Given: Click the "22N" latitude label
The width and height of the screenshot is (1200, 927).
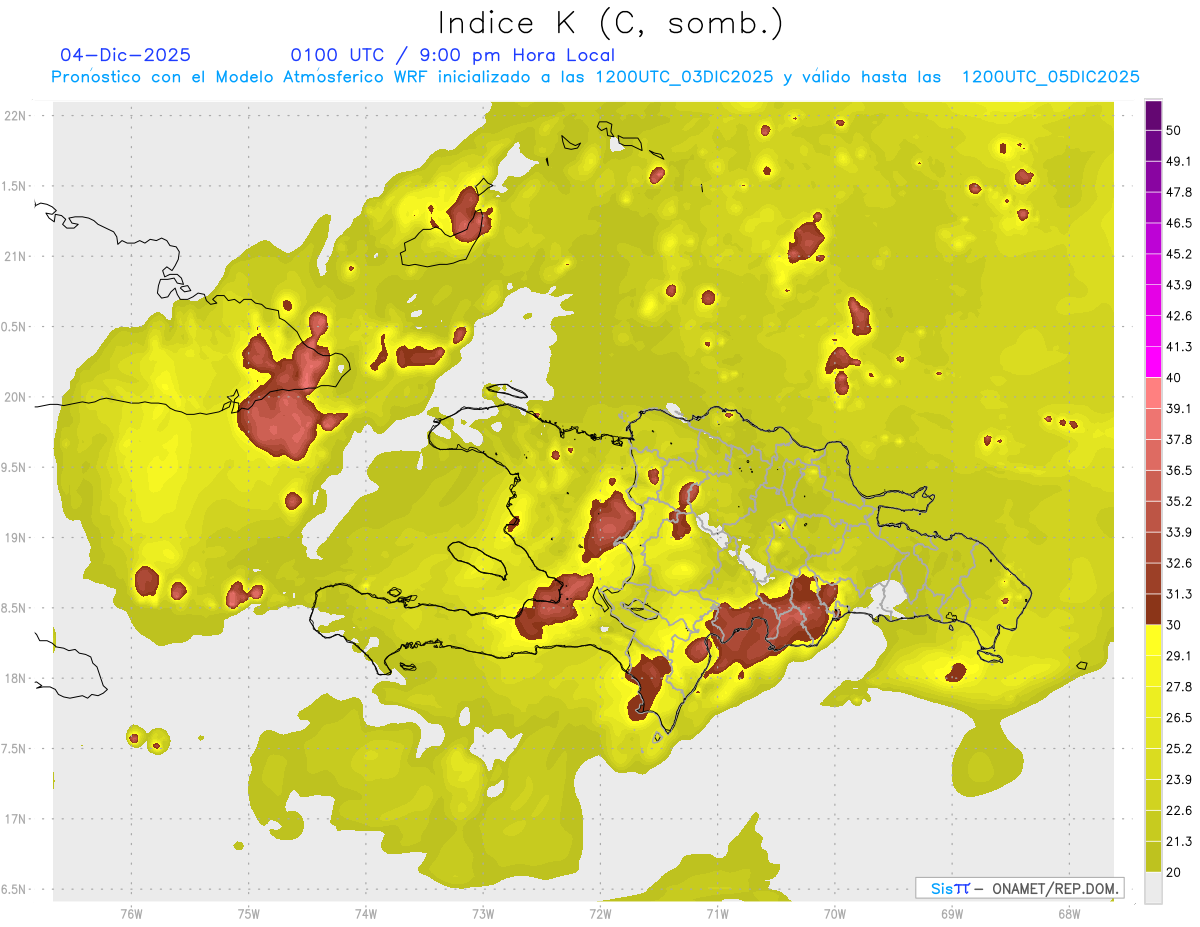Looking at the screenshot, I should (x=15, y=115).
